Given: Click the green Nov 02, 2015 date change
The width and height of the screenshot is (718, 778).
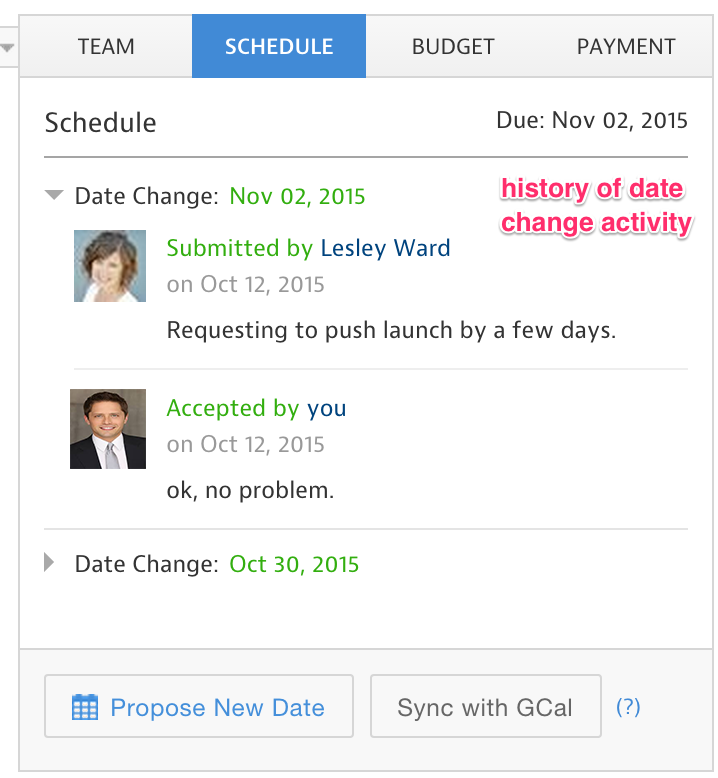Looking at the screenshot, I should tap(297, 196).
